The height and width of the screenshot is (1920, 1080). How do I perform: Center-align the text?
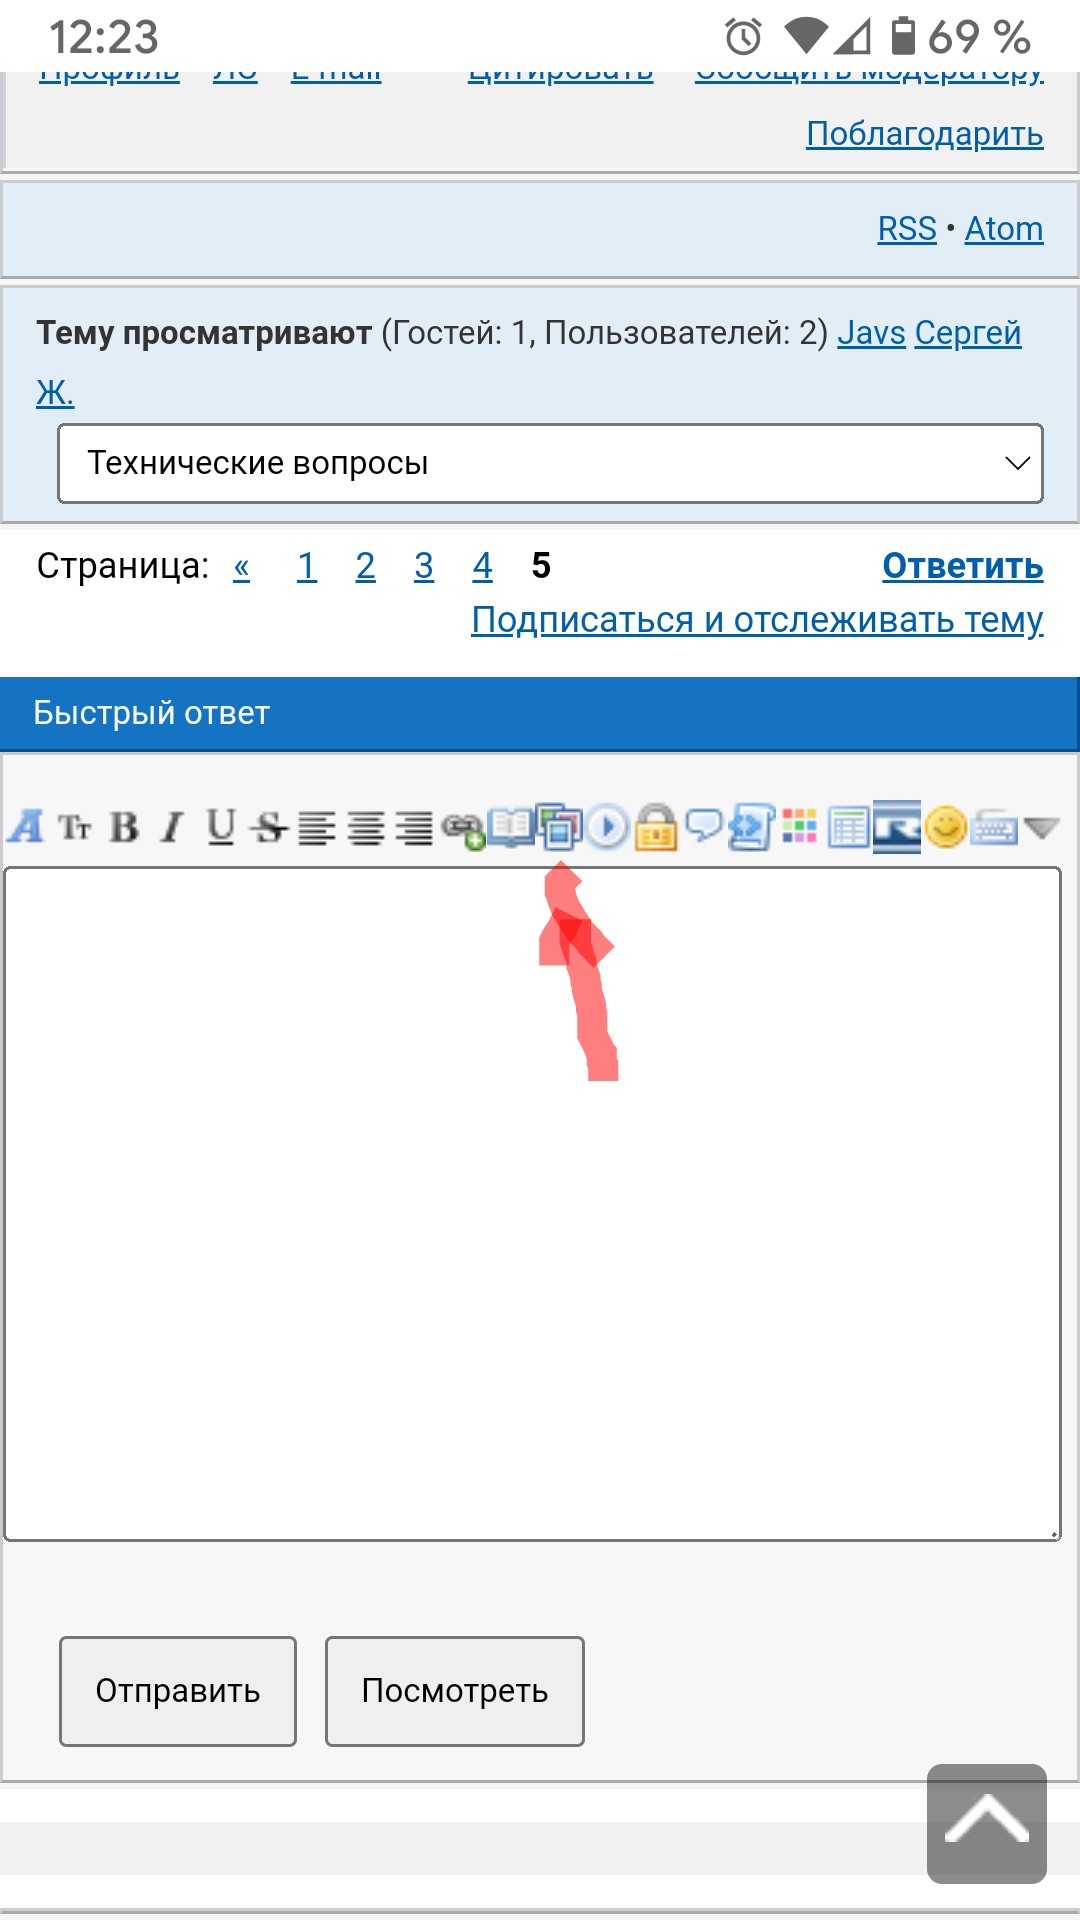(x=366, y=828)
